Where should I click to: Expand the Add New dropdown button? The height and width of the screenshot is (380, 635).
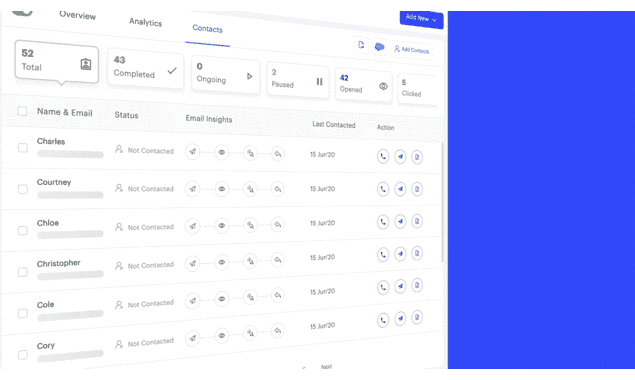click(x=421, y=19)
